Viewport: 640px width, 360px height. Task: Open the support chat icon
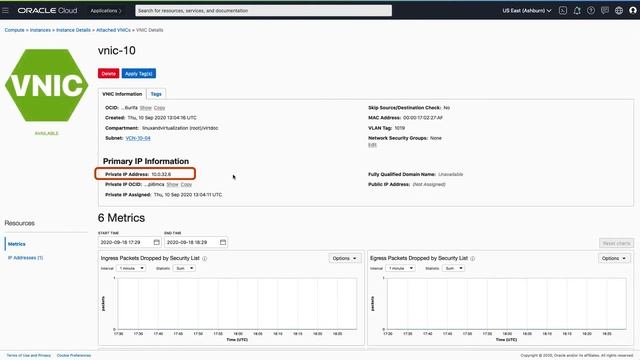pos(605,11)
